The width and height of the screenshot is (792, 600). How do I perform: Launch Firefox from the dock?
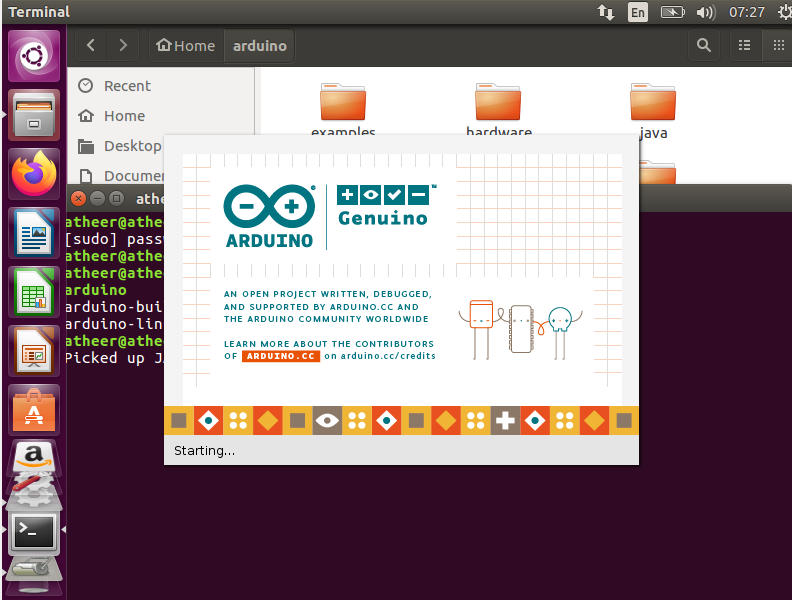click(34, 174)
